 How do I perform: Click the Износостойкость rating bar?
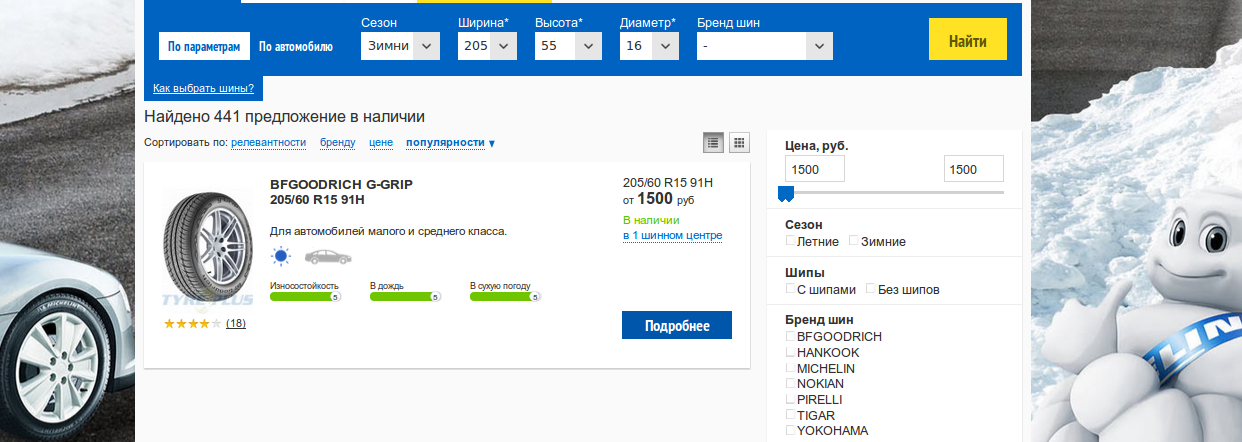coord(306,296)
